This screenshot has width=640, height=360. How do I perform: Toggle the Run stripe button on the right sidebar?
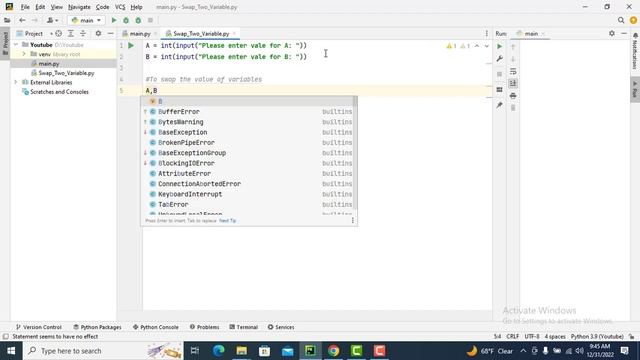click(635, 90)
